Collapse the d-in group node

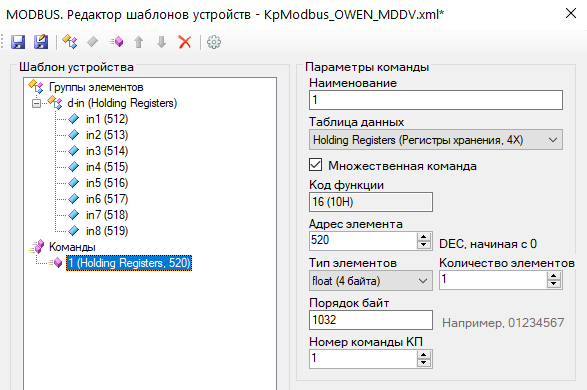[36, 103]
